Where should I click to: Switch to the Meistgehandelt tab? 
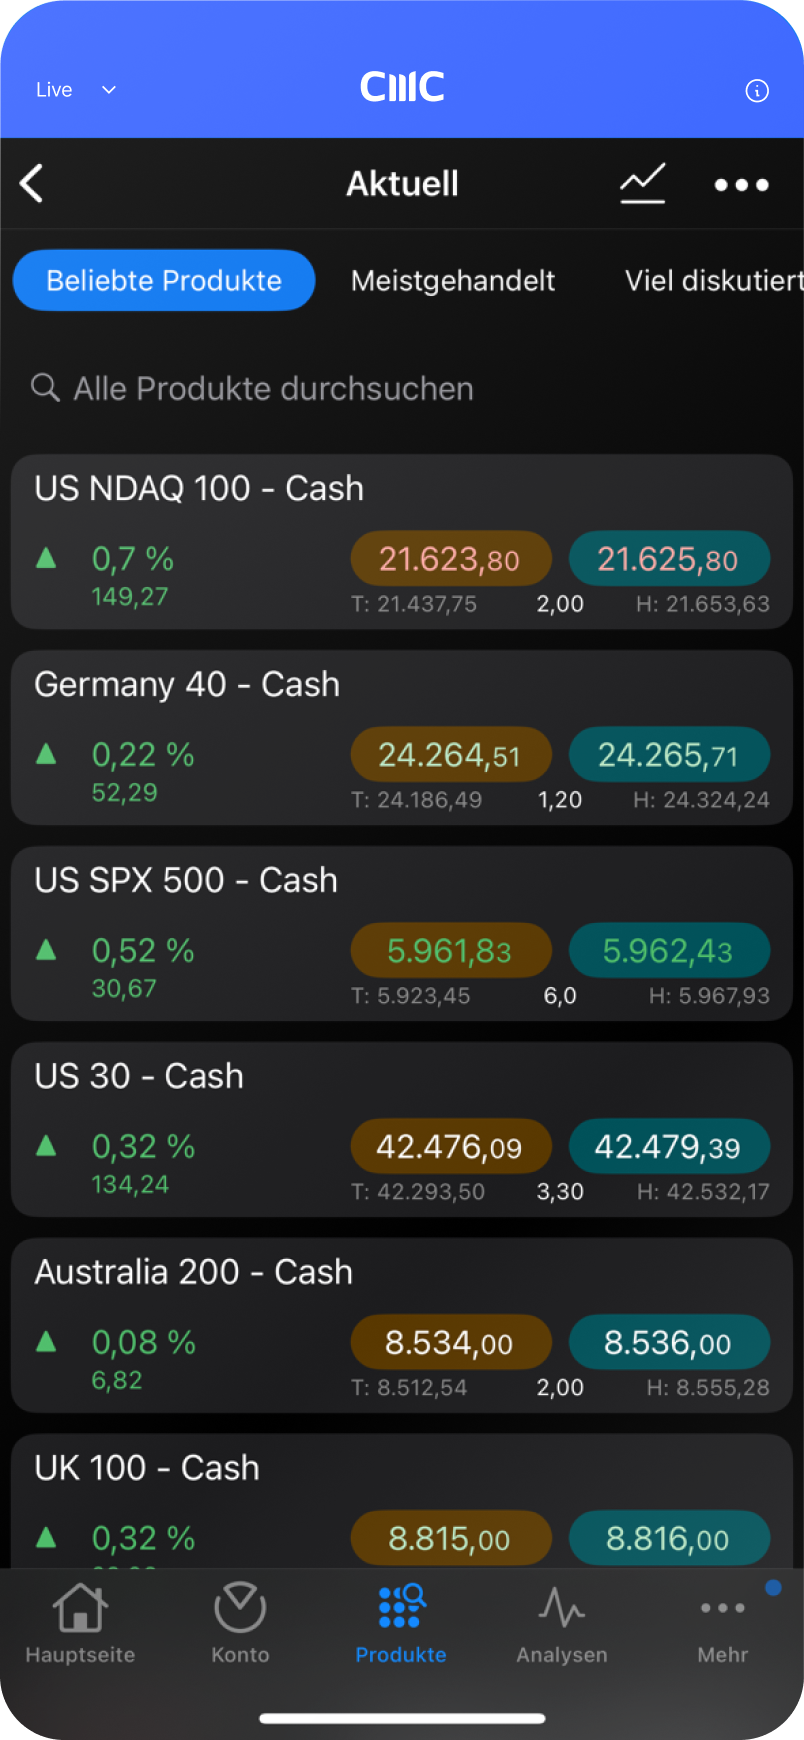click(x=453, y=281)
